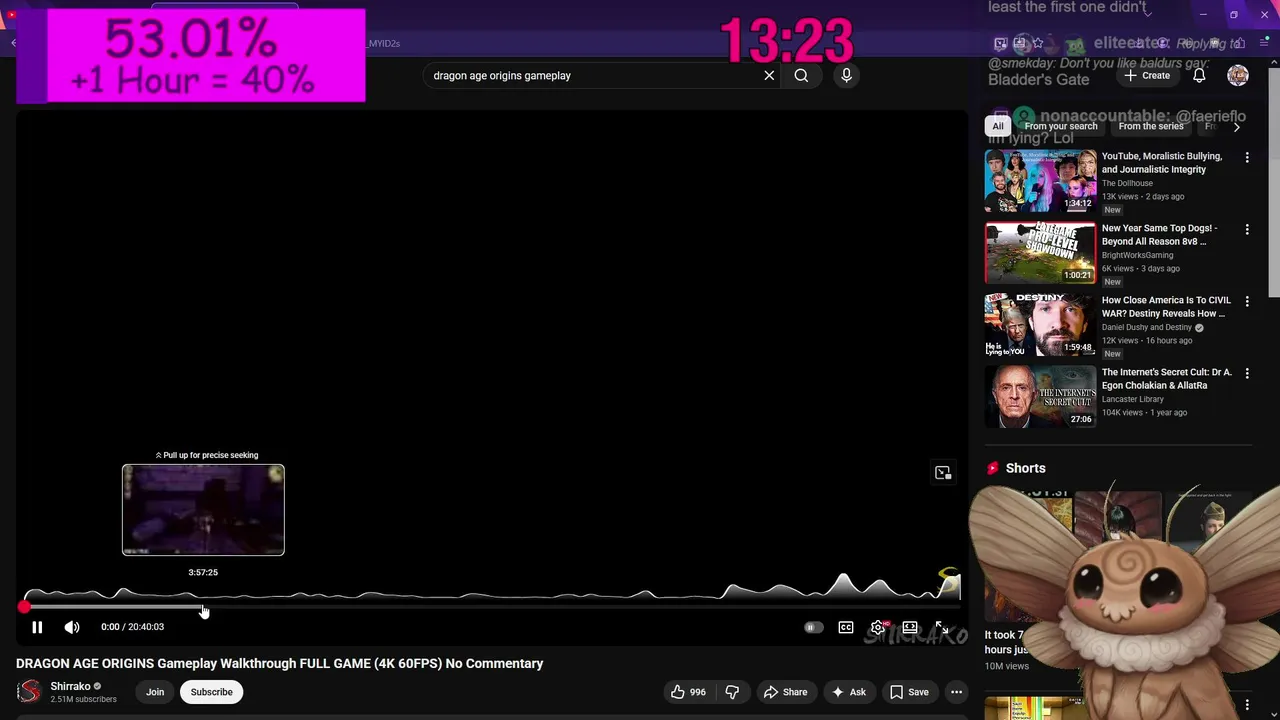Switch to theater mode
This screenshot has height=720, width=1280.
[910, 628]
